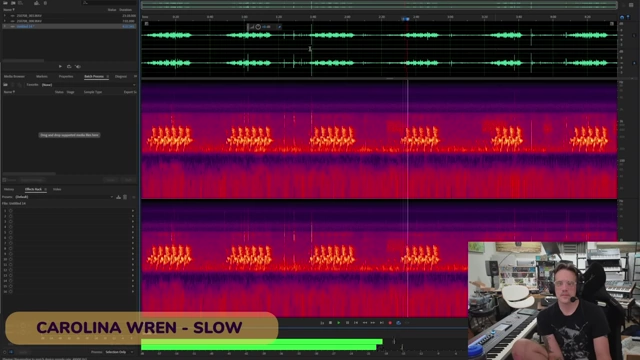Select the Batch Process tab
This screenshot has height=360, width=640.
point(94,76)
